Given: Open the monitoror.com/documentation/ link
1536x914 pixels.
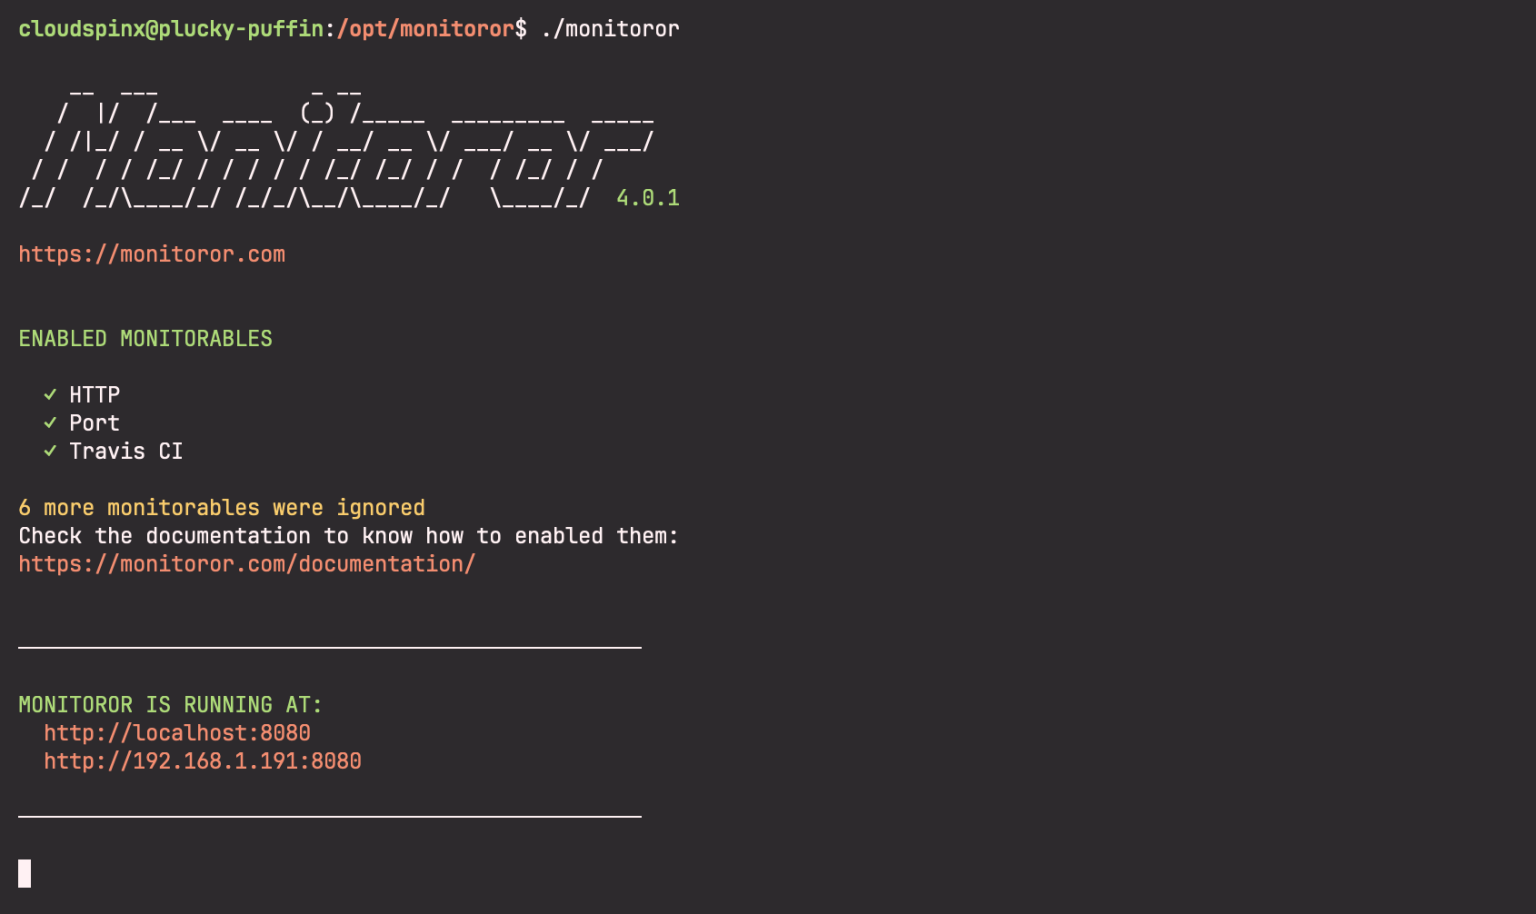Looking at the screenshot, I should point(246,563).
